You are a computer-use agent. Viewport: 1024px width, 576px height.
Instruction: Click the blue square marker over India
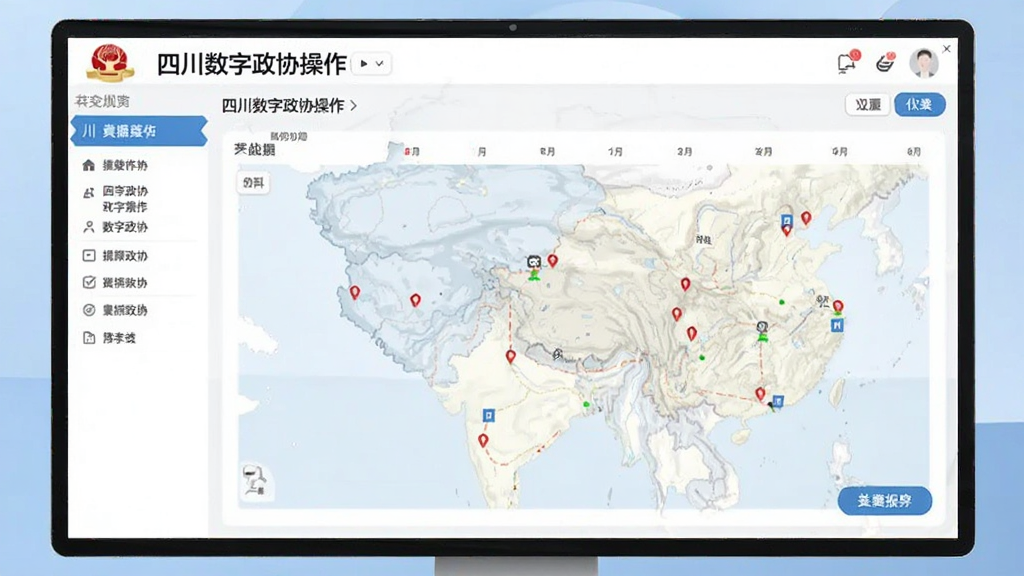click(488, 415)
